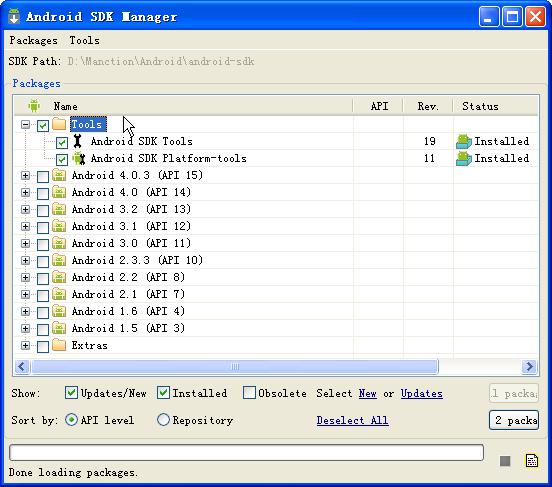Check the Android 4.0.3 (API 15) checkbox
The width and height of the screenshot is (552, 487).
(x=43, y=176)
